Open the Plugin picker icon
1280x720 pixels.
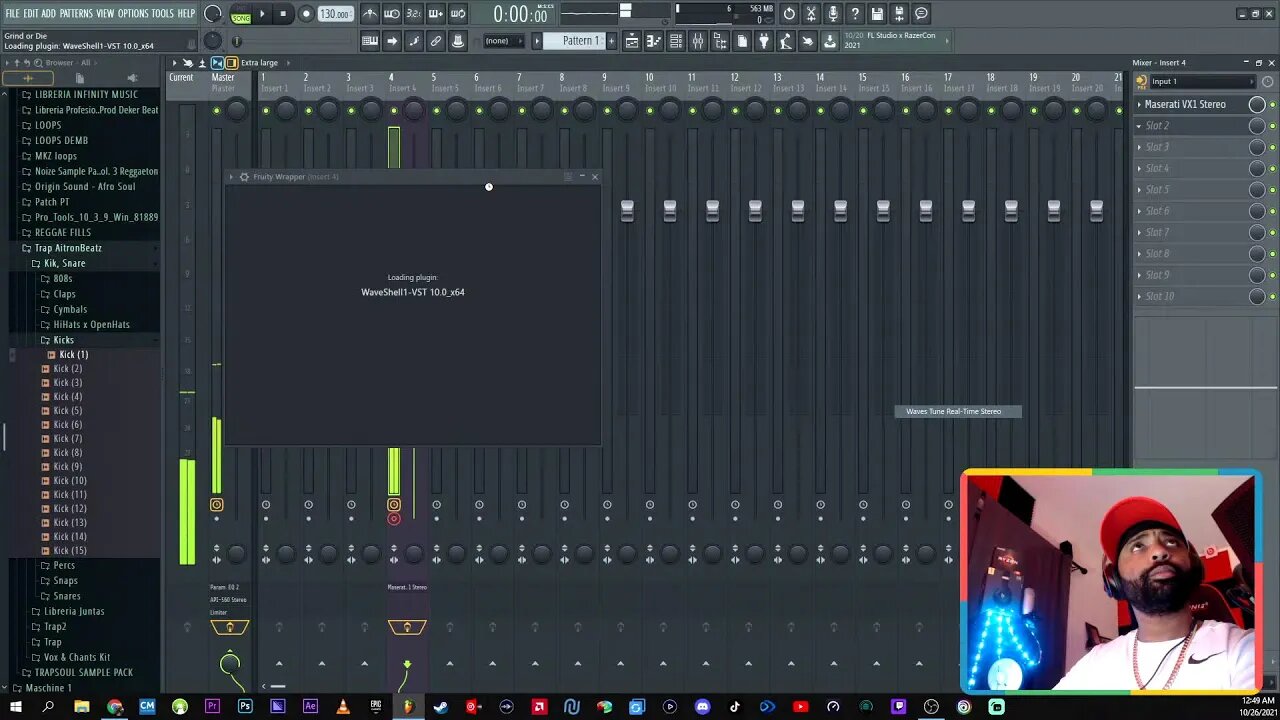(764, 41)
